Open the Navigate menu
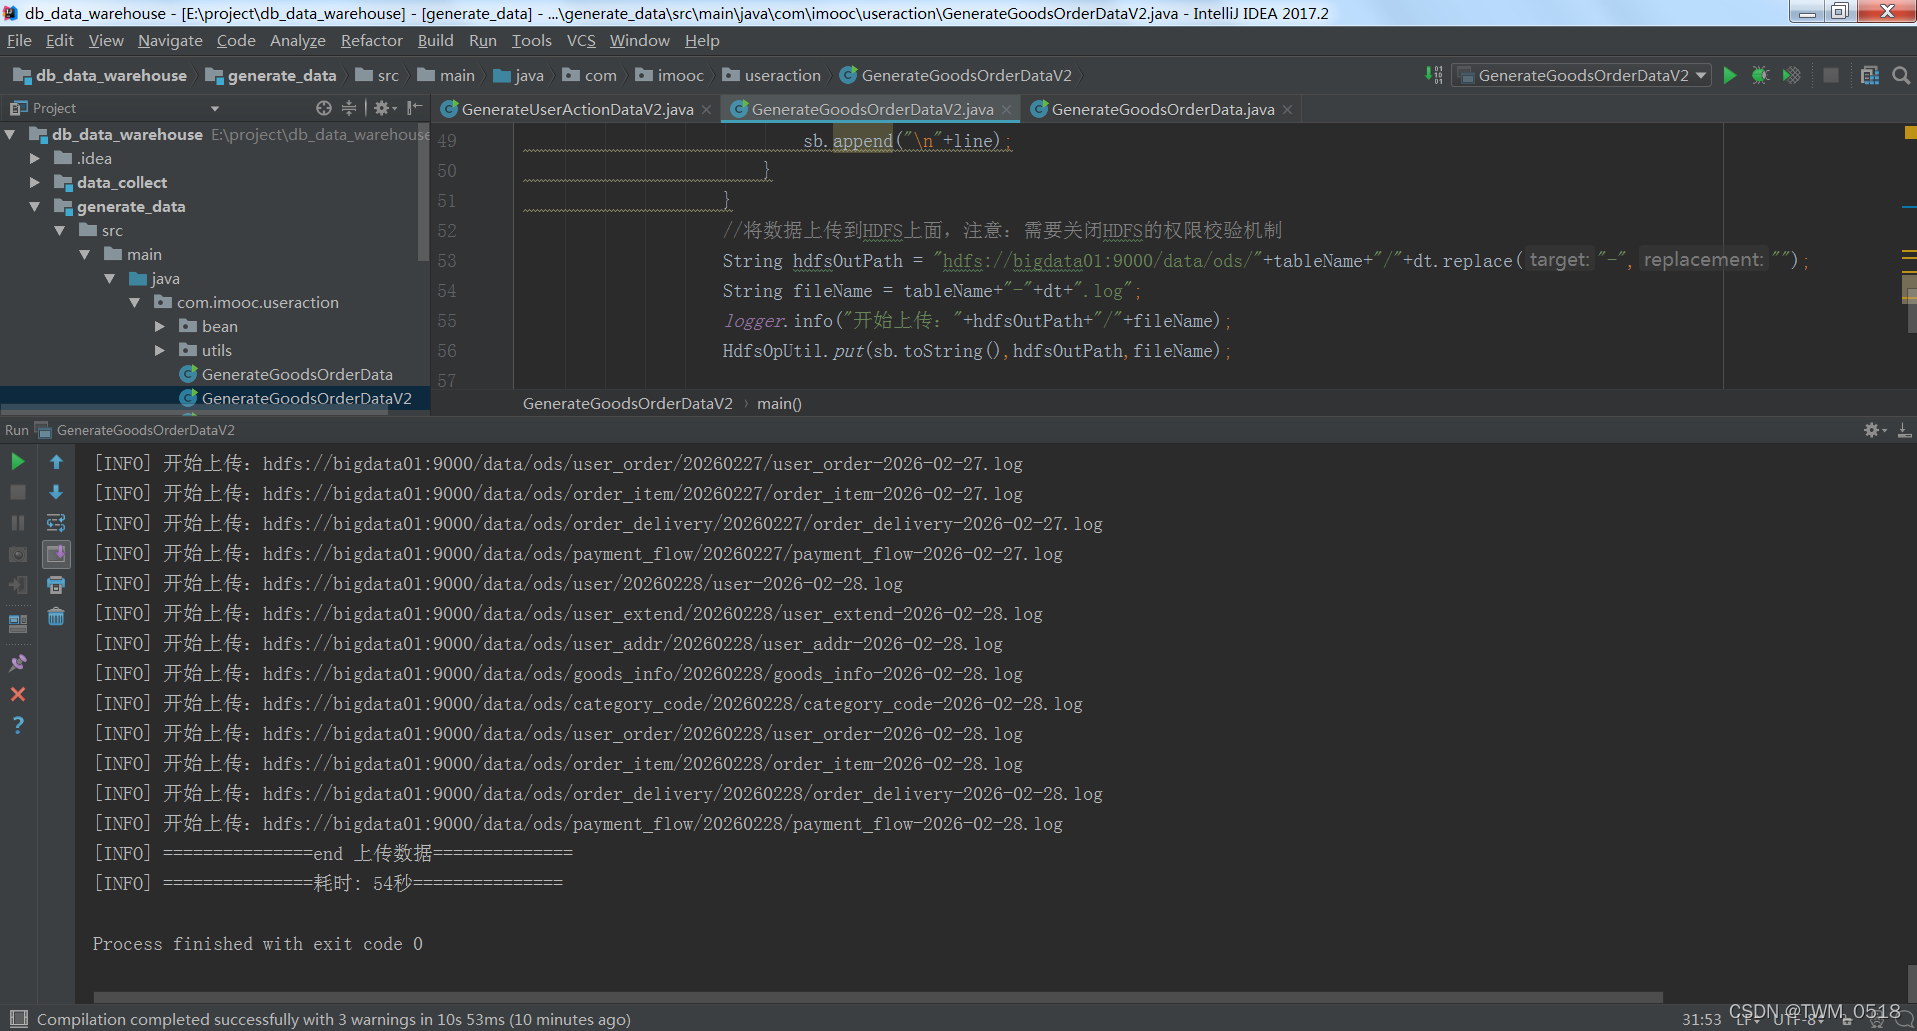 (x=170, y=41)
